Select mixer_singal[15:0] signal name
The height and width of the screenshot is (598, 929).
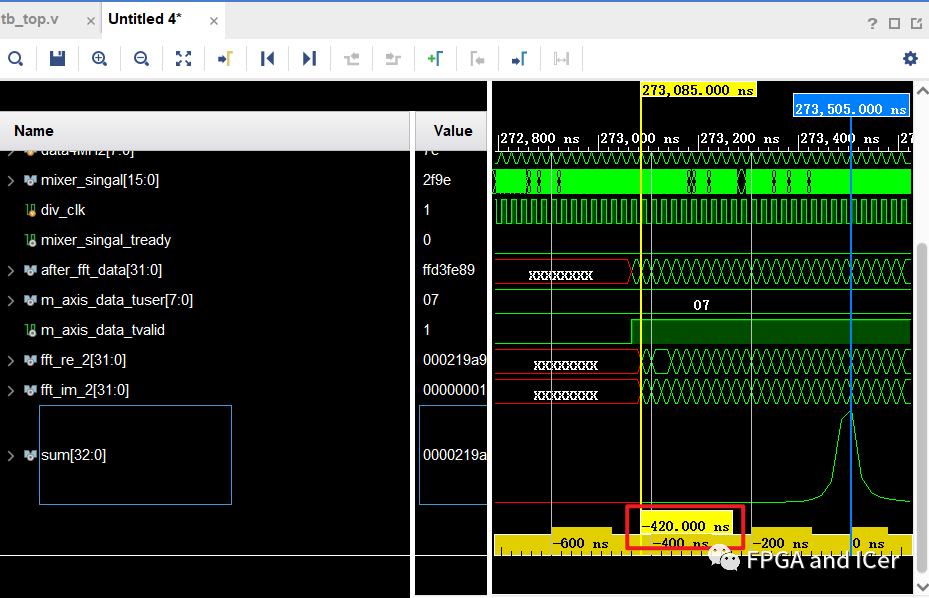[x=100, y=180]
